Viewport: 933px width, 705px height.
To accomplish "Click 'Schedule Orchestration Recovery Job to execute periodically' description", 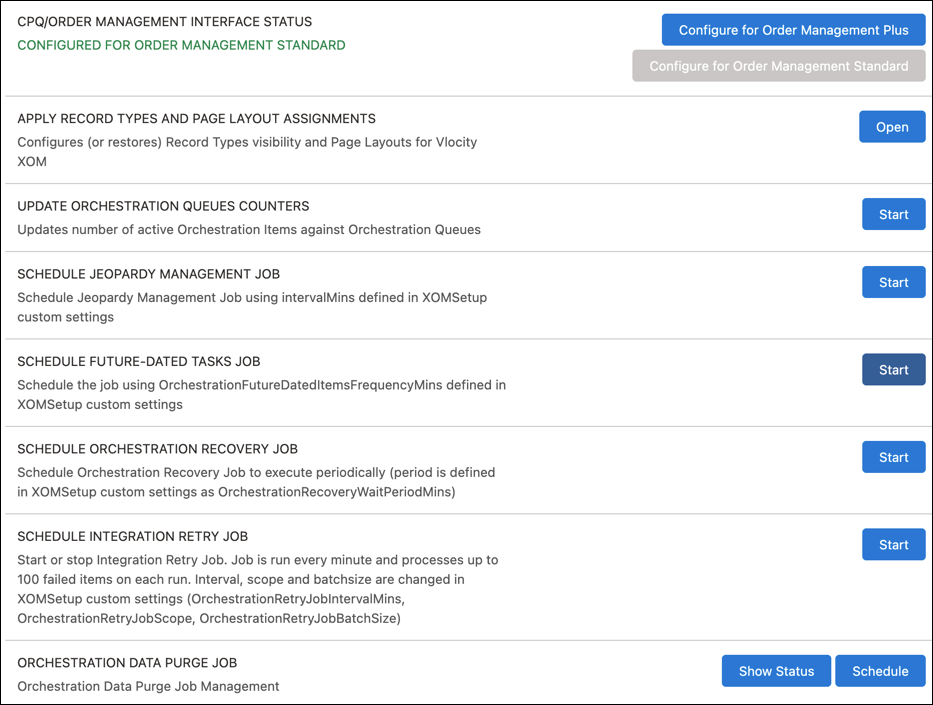I will 256,482.
